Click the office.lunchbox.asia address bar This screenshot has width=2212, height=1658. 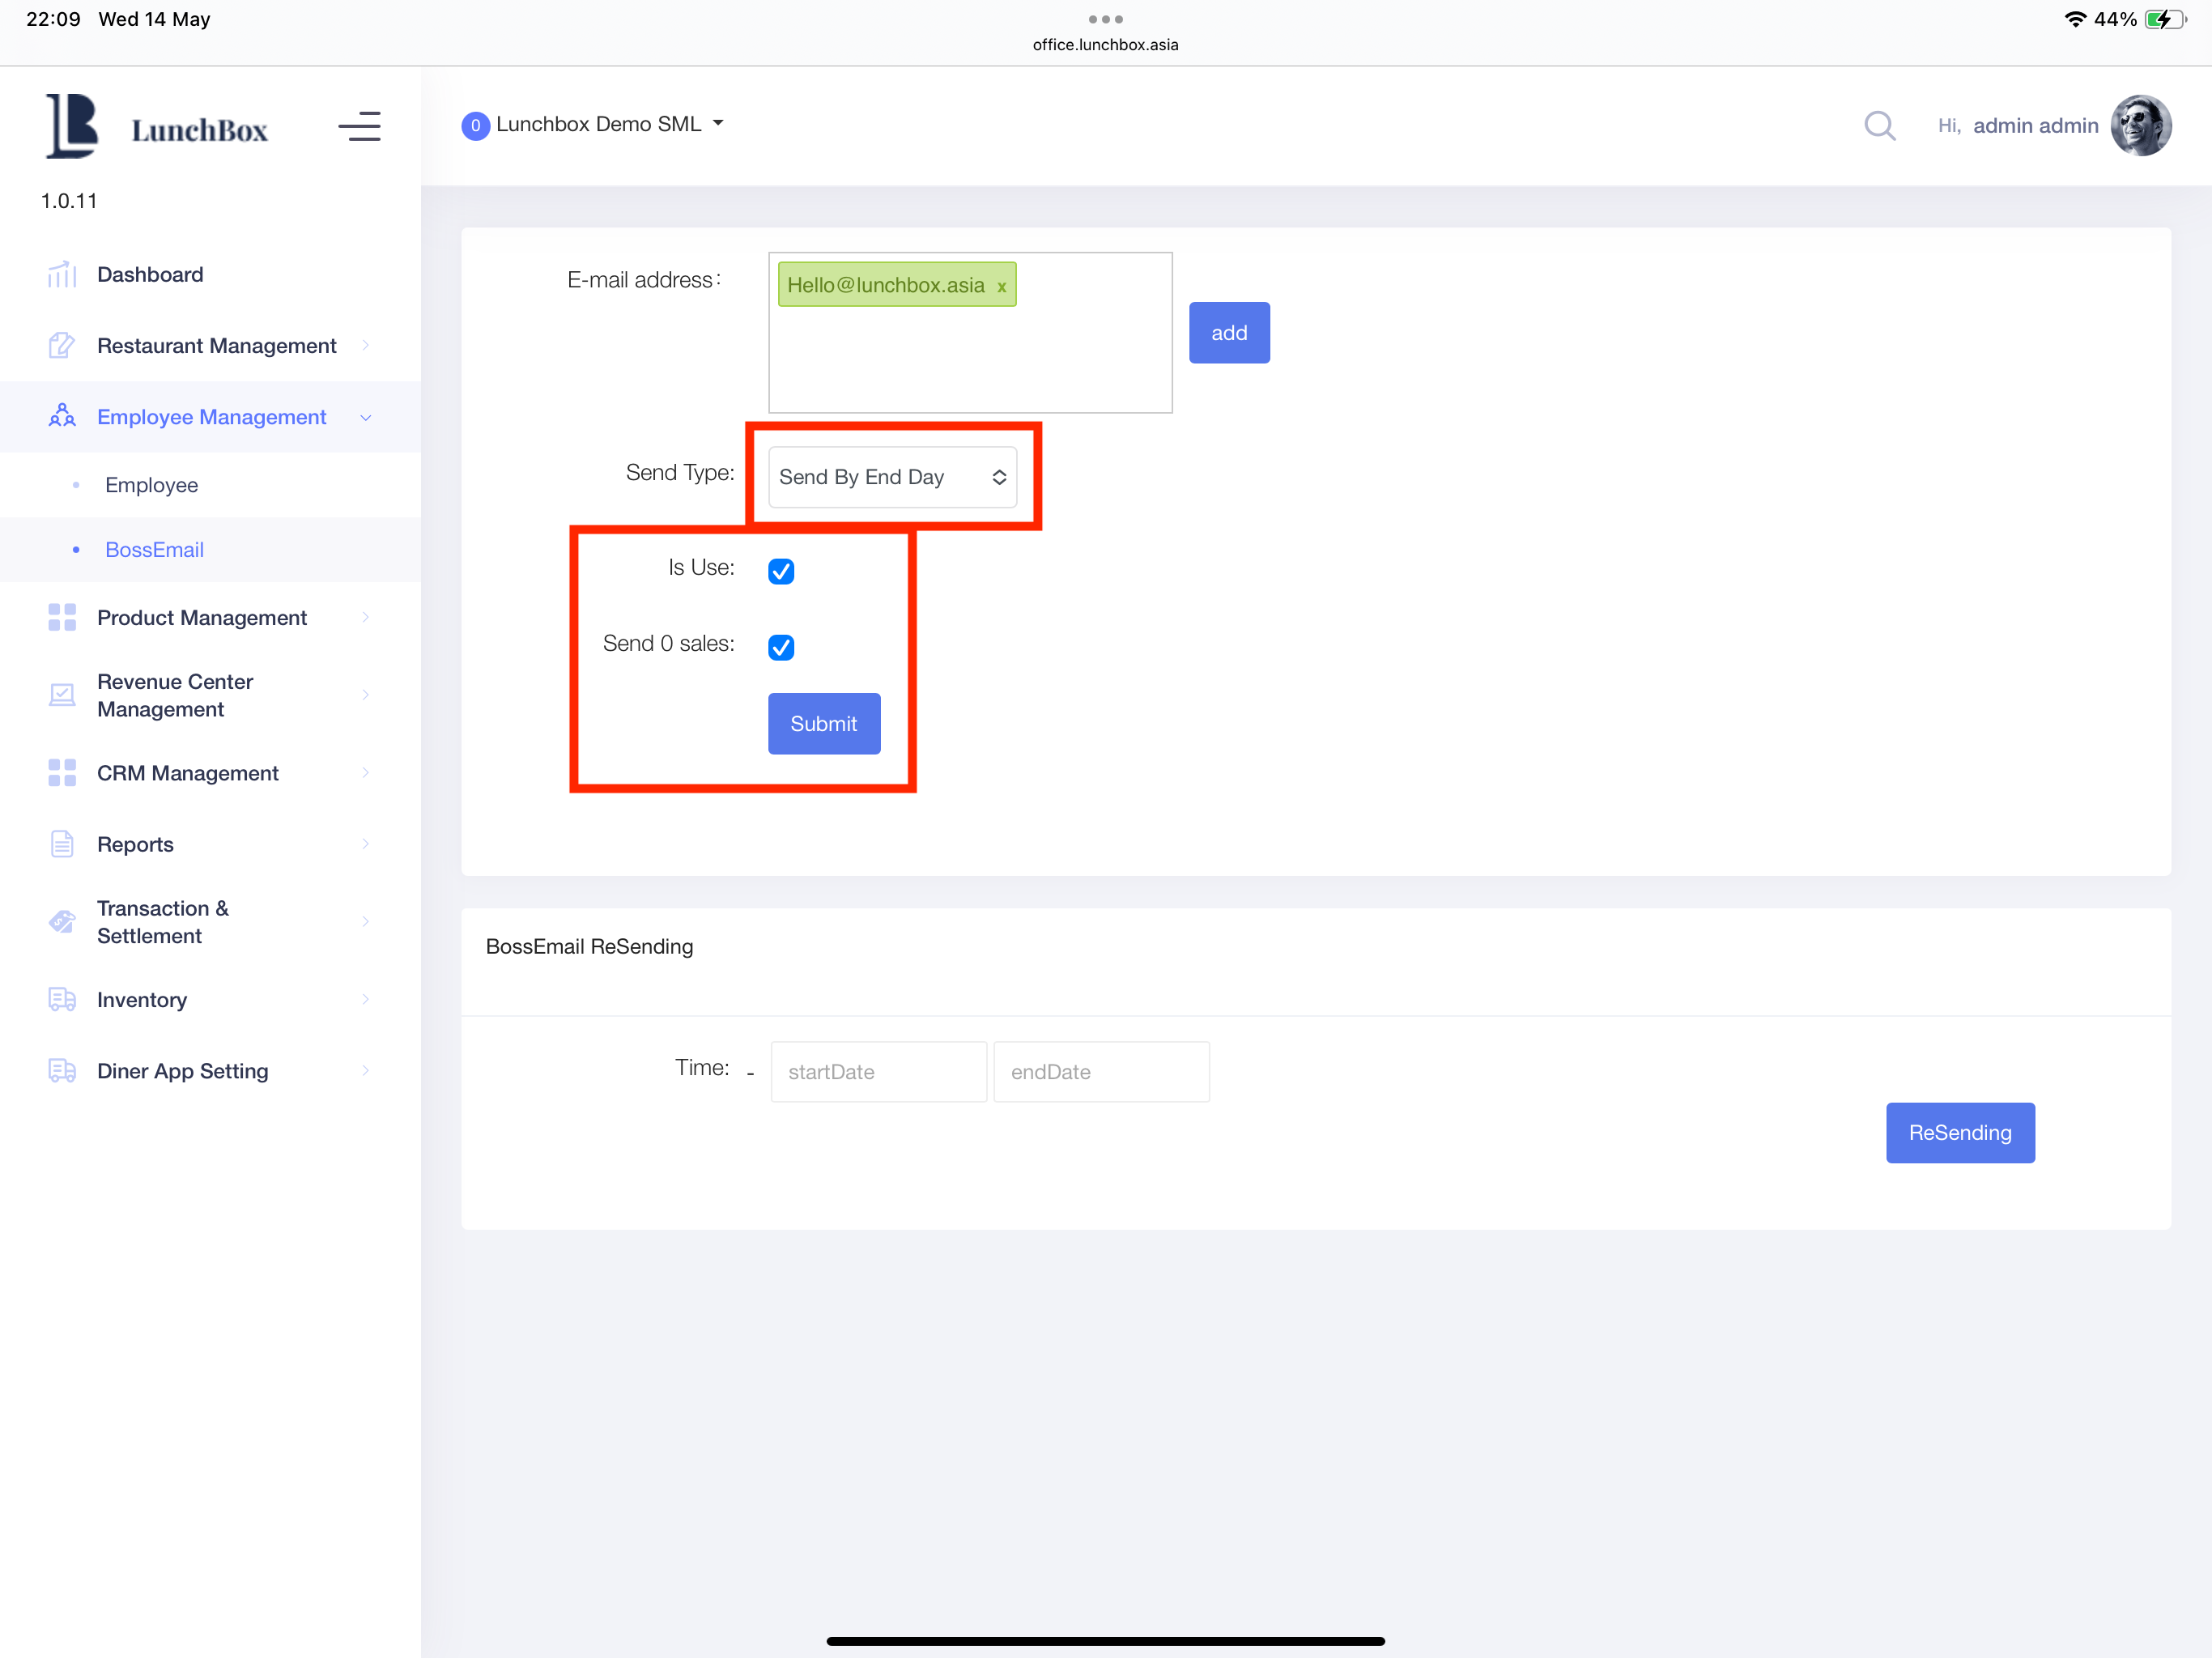[x=1105, y=45]
